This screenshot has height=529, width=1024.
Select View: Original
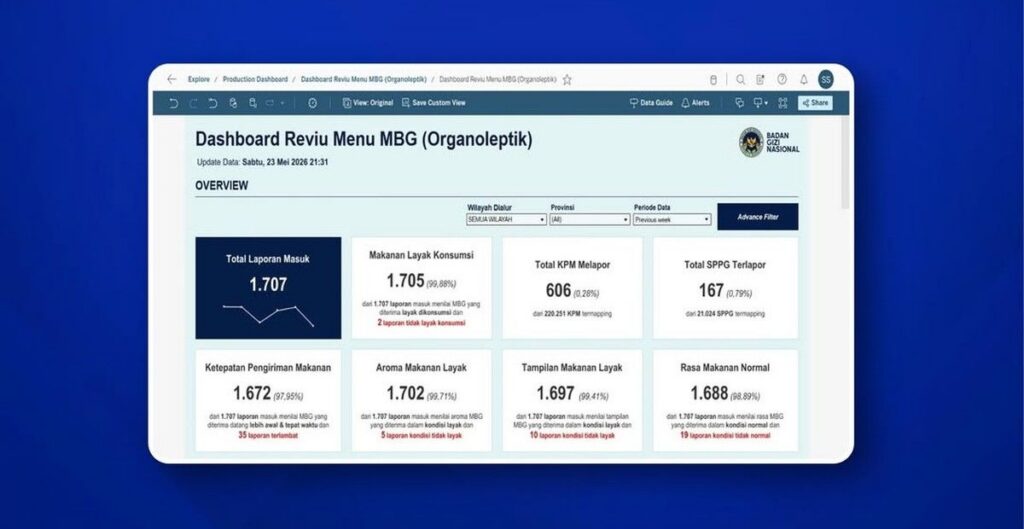tap(368, 103)
